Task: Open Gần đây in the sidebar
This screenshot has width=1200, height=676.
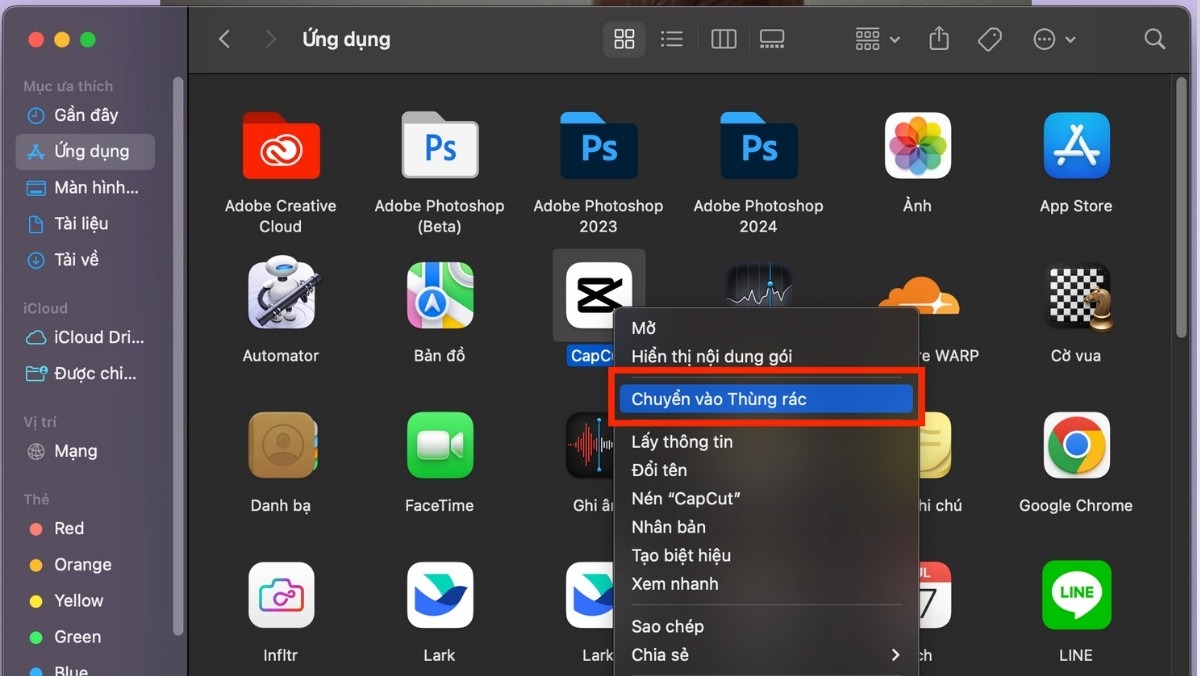Action: tap(85, 115)
